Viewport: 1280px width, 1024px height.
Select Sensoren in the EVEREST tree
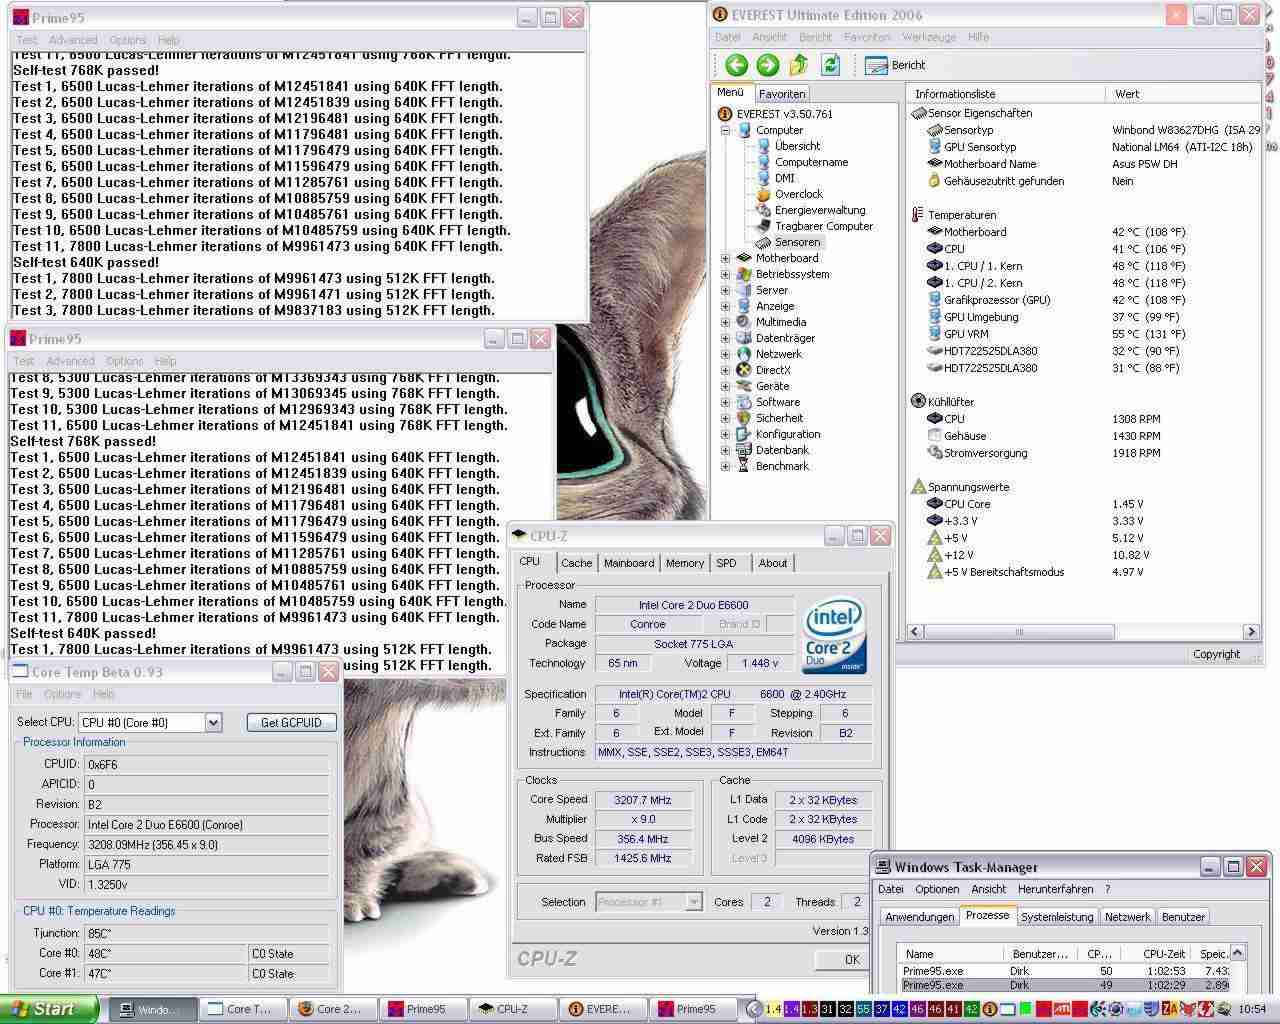click(797, 242)
